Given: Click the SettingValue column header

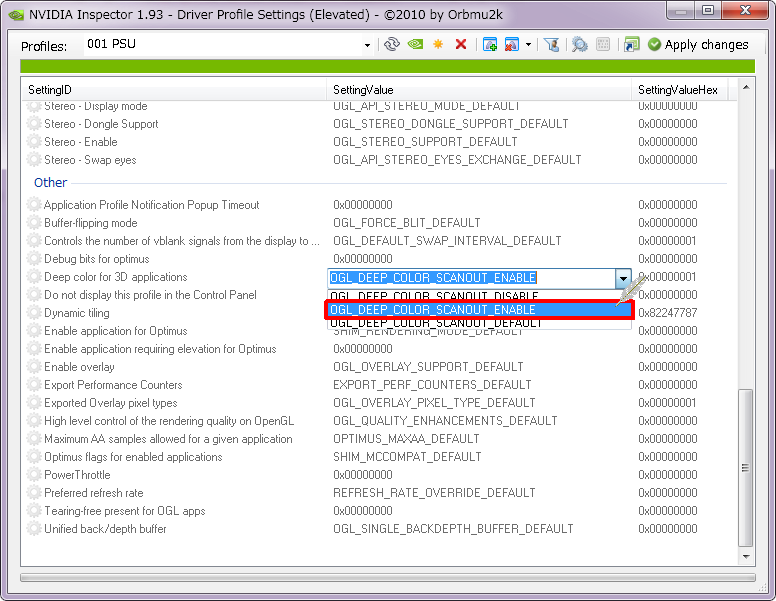Looking at the screenshot, I should (479, 90).
